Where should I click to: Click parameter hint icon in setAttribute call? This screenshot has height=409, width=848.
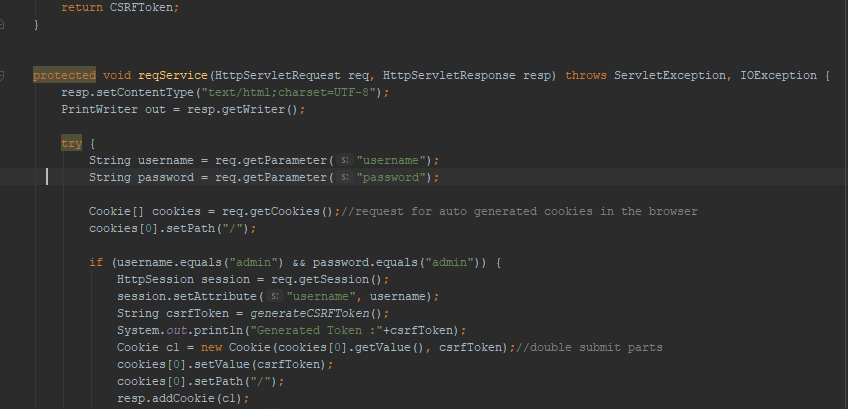click(x=275, y=296)
